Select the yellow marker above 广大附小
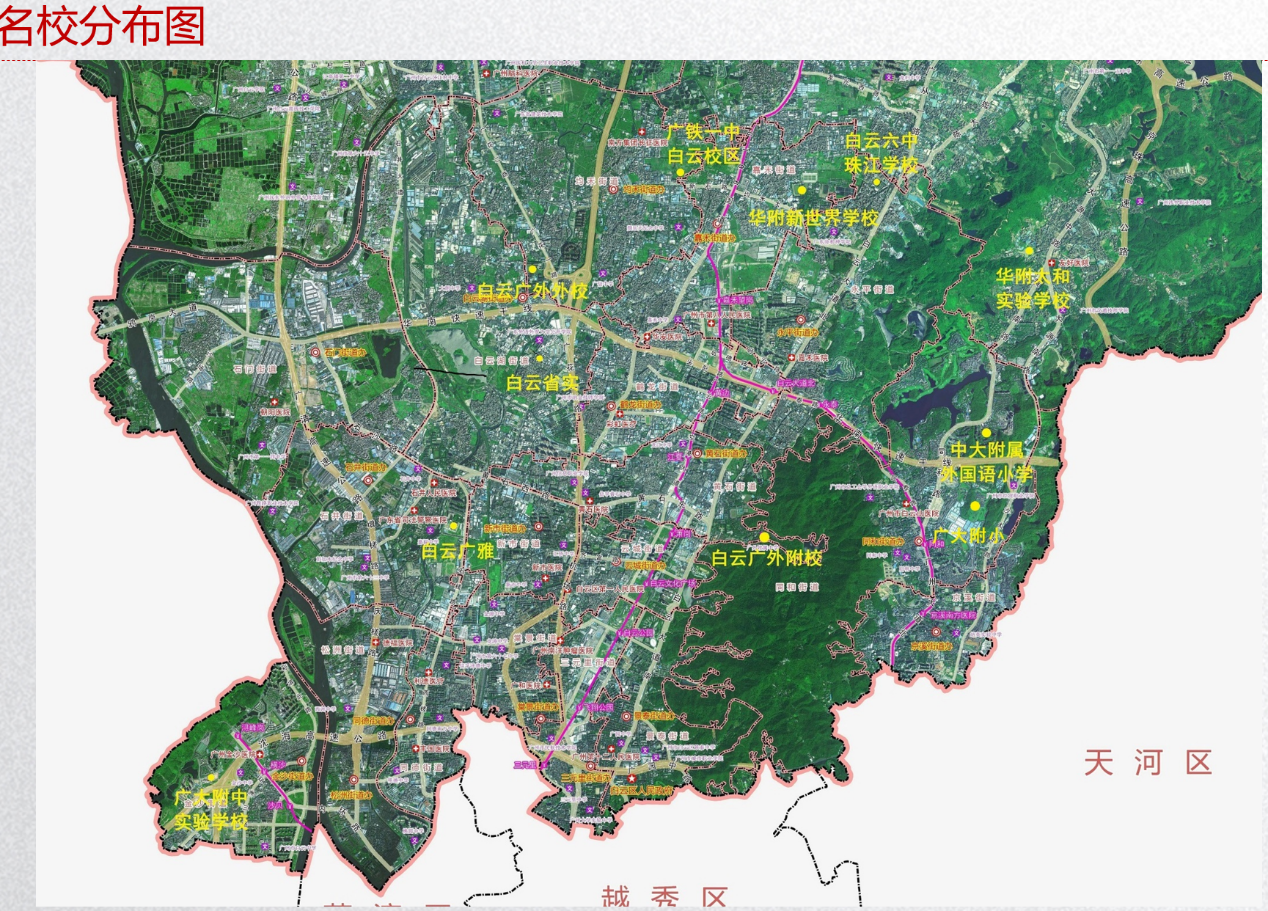Image resolution: width=1268 pixels, height=911 pixels. [x=975, y=506]
